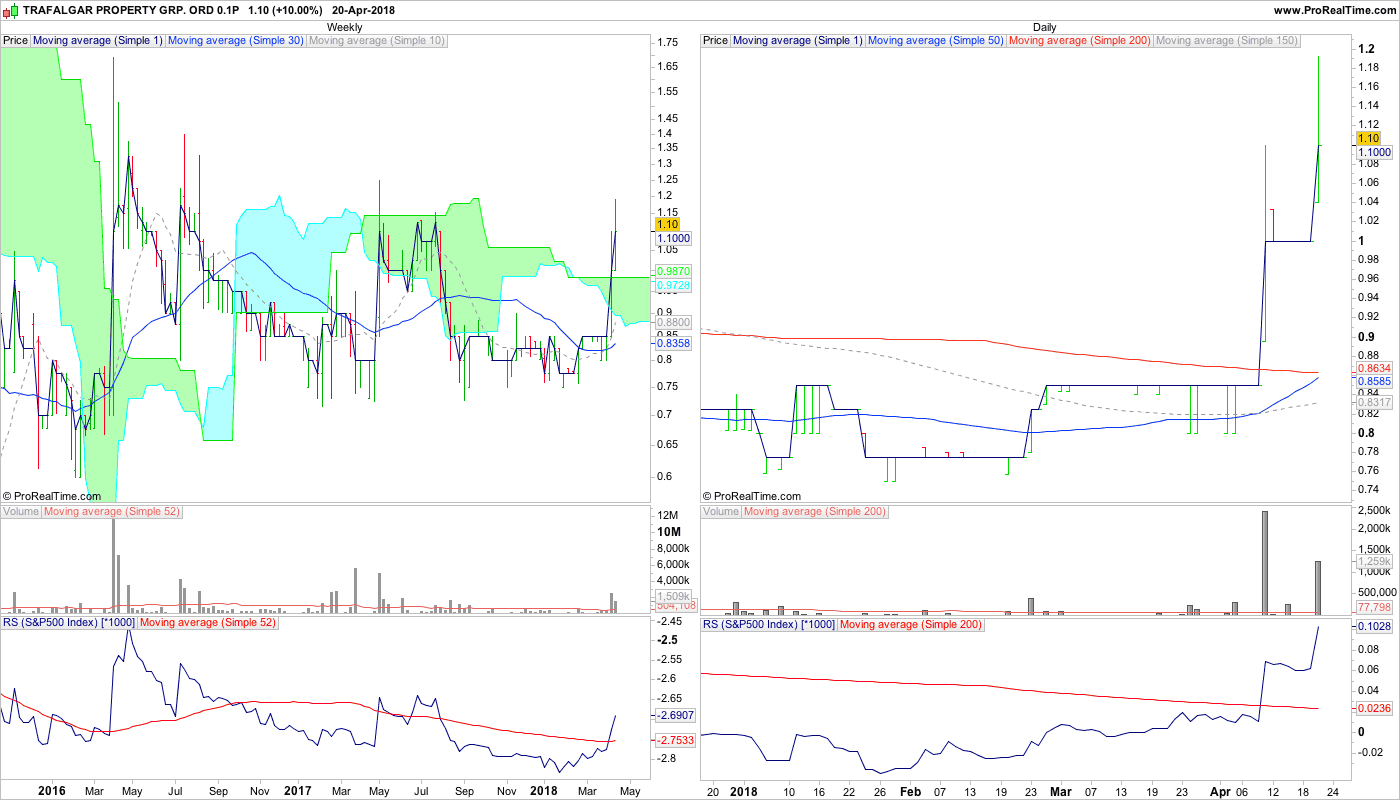This screenshot has height=800, width=1400.
Task: Click the blue 0.8358 value tag
Action: (674, 343)
